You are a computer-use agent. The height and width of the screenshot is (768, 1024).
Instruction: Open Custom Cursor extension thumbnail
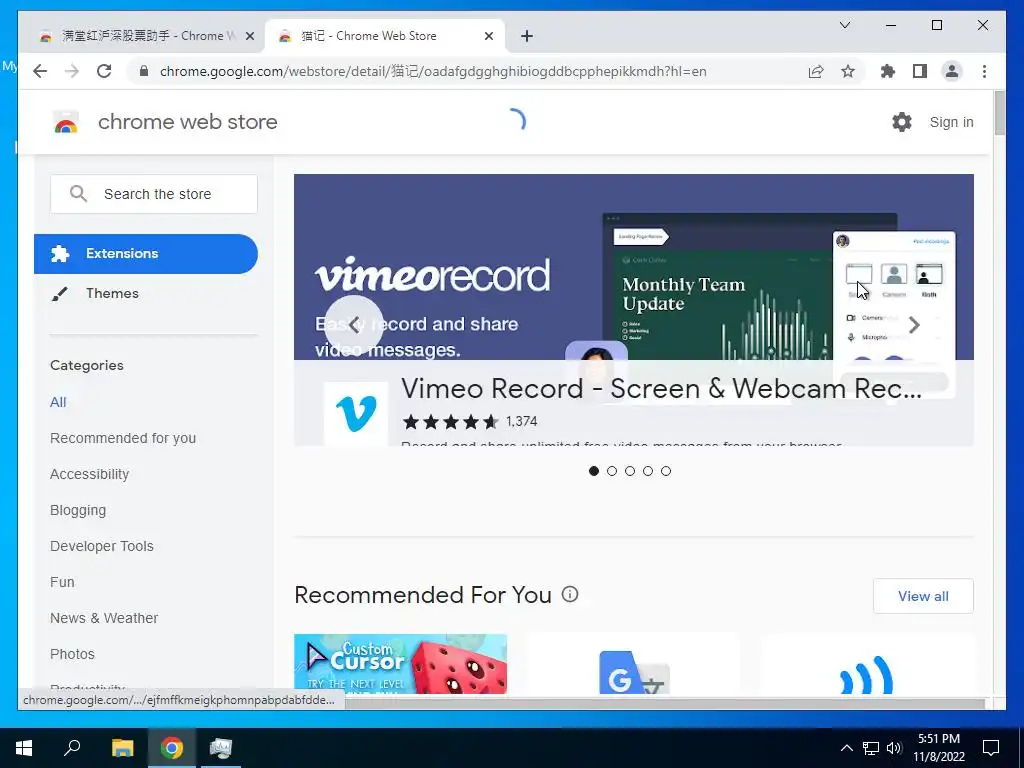pyautogui.click(x=400, y=664)
